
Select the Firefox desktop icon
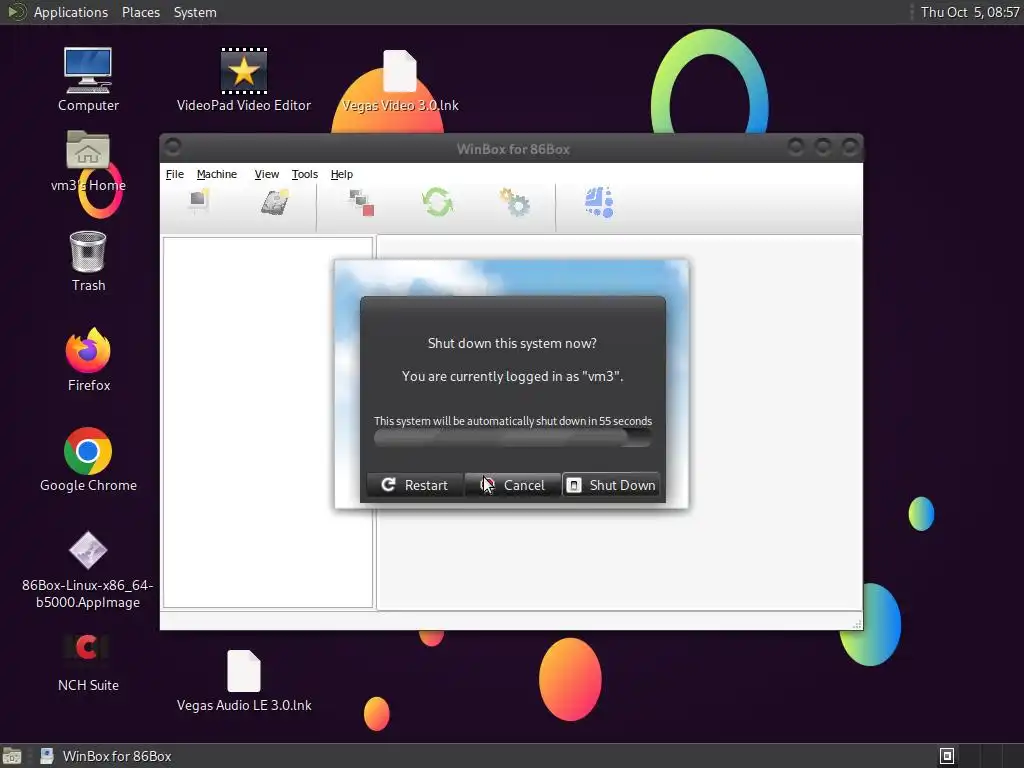click(x=88, y=360)
